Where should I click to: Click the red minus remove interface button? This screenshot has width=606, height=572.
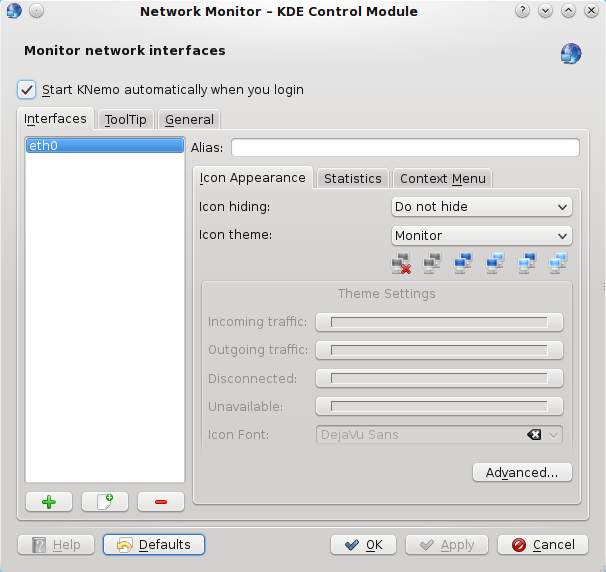coord(161,502)
